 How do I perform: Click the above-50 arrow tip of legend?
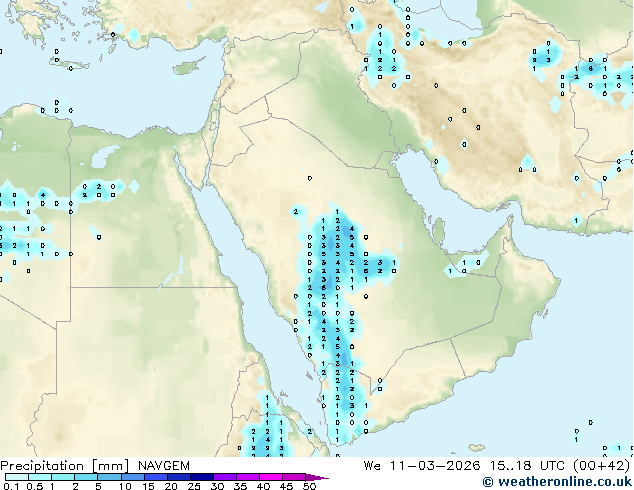(317, 477)
